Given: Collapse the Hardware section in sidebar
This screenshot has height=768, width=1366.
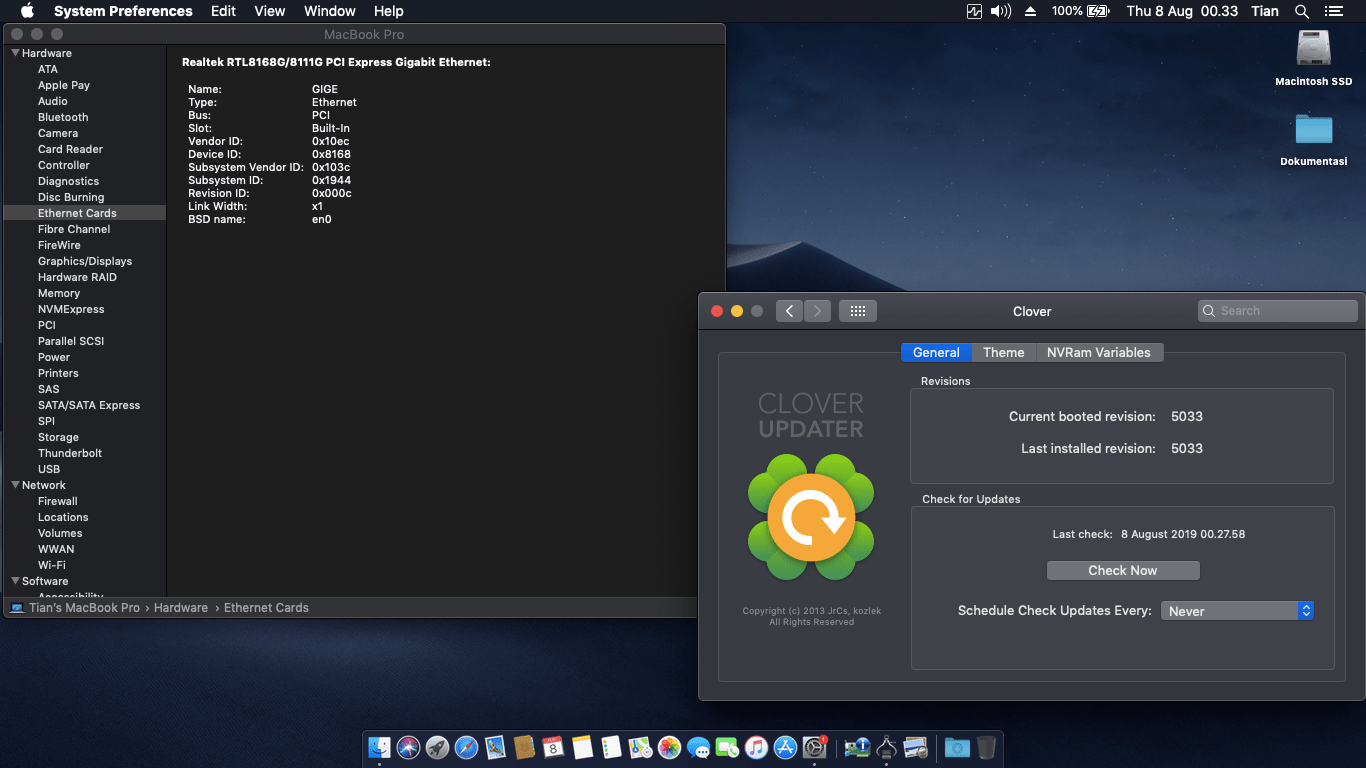Looking at the screenshot, I should point(16,53).
